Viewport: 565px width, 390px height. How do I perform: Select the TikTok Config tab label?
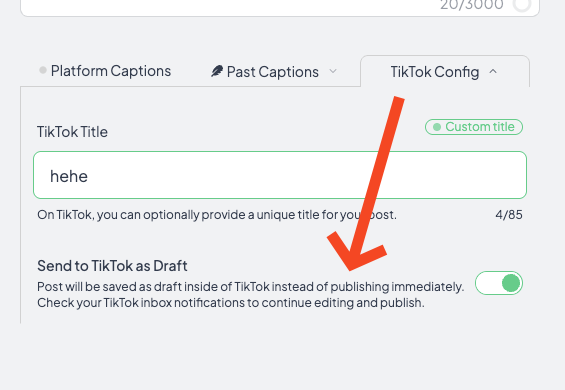click(x=435, y=72)
